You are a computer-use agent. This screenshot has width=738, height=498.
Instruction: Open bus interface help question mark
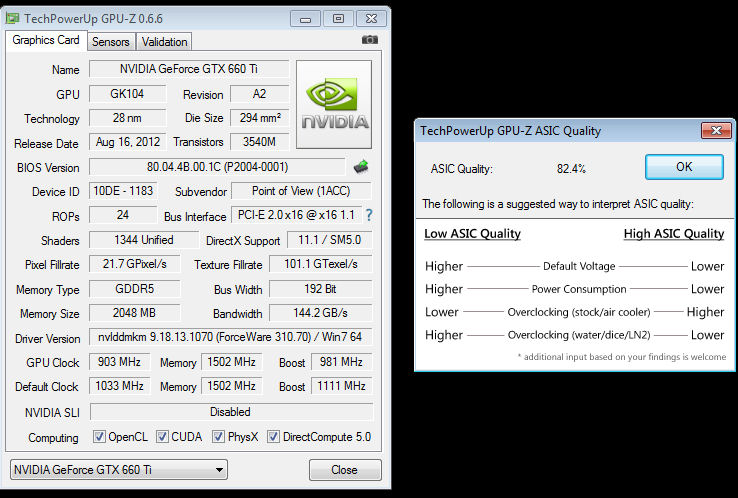click(x=369, y=216)
